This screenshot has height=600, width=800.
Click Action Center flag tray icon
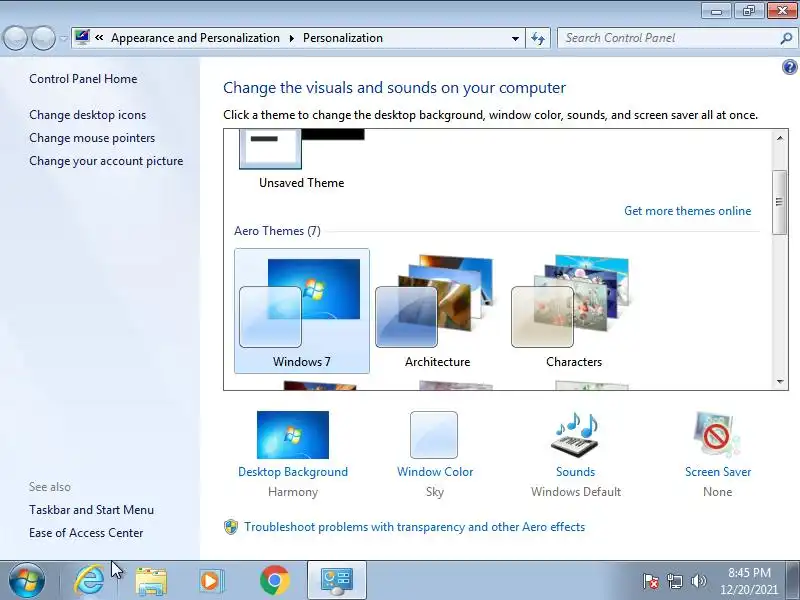click(650, 581)
